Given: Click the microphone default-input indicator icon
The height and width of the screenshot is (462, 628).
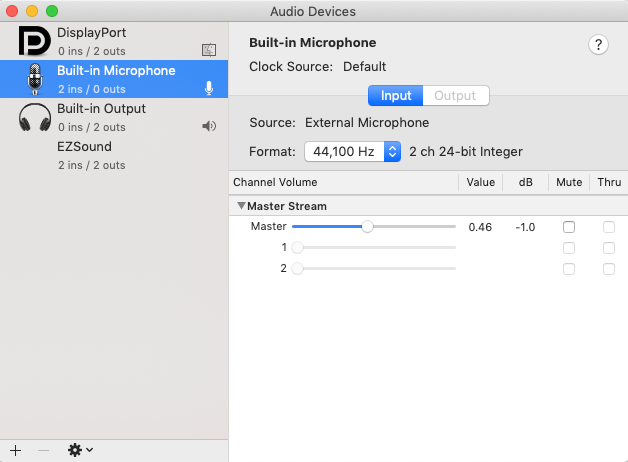Looking at the screenshot, I should point(209,88).
